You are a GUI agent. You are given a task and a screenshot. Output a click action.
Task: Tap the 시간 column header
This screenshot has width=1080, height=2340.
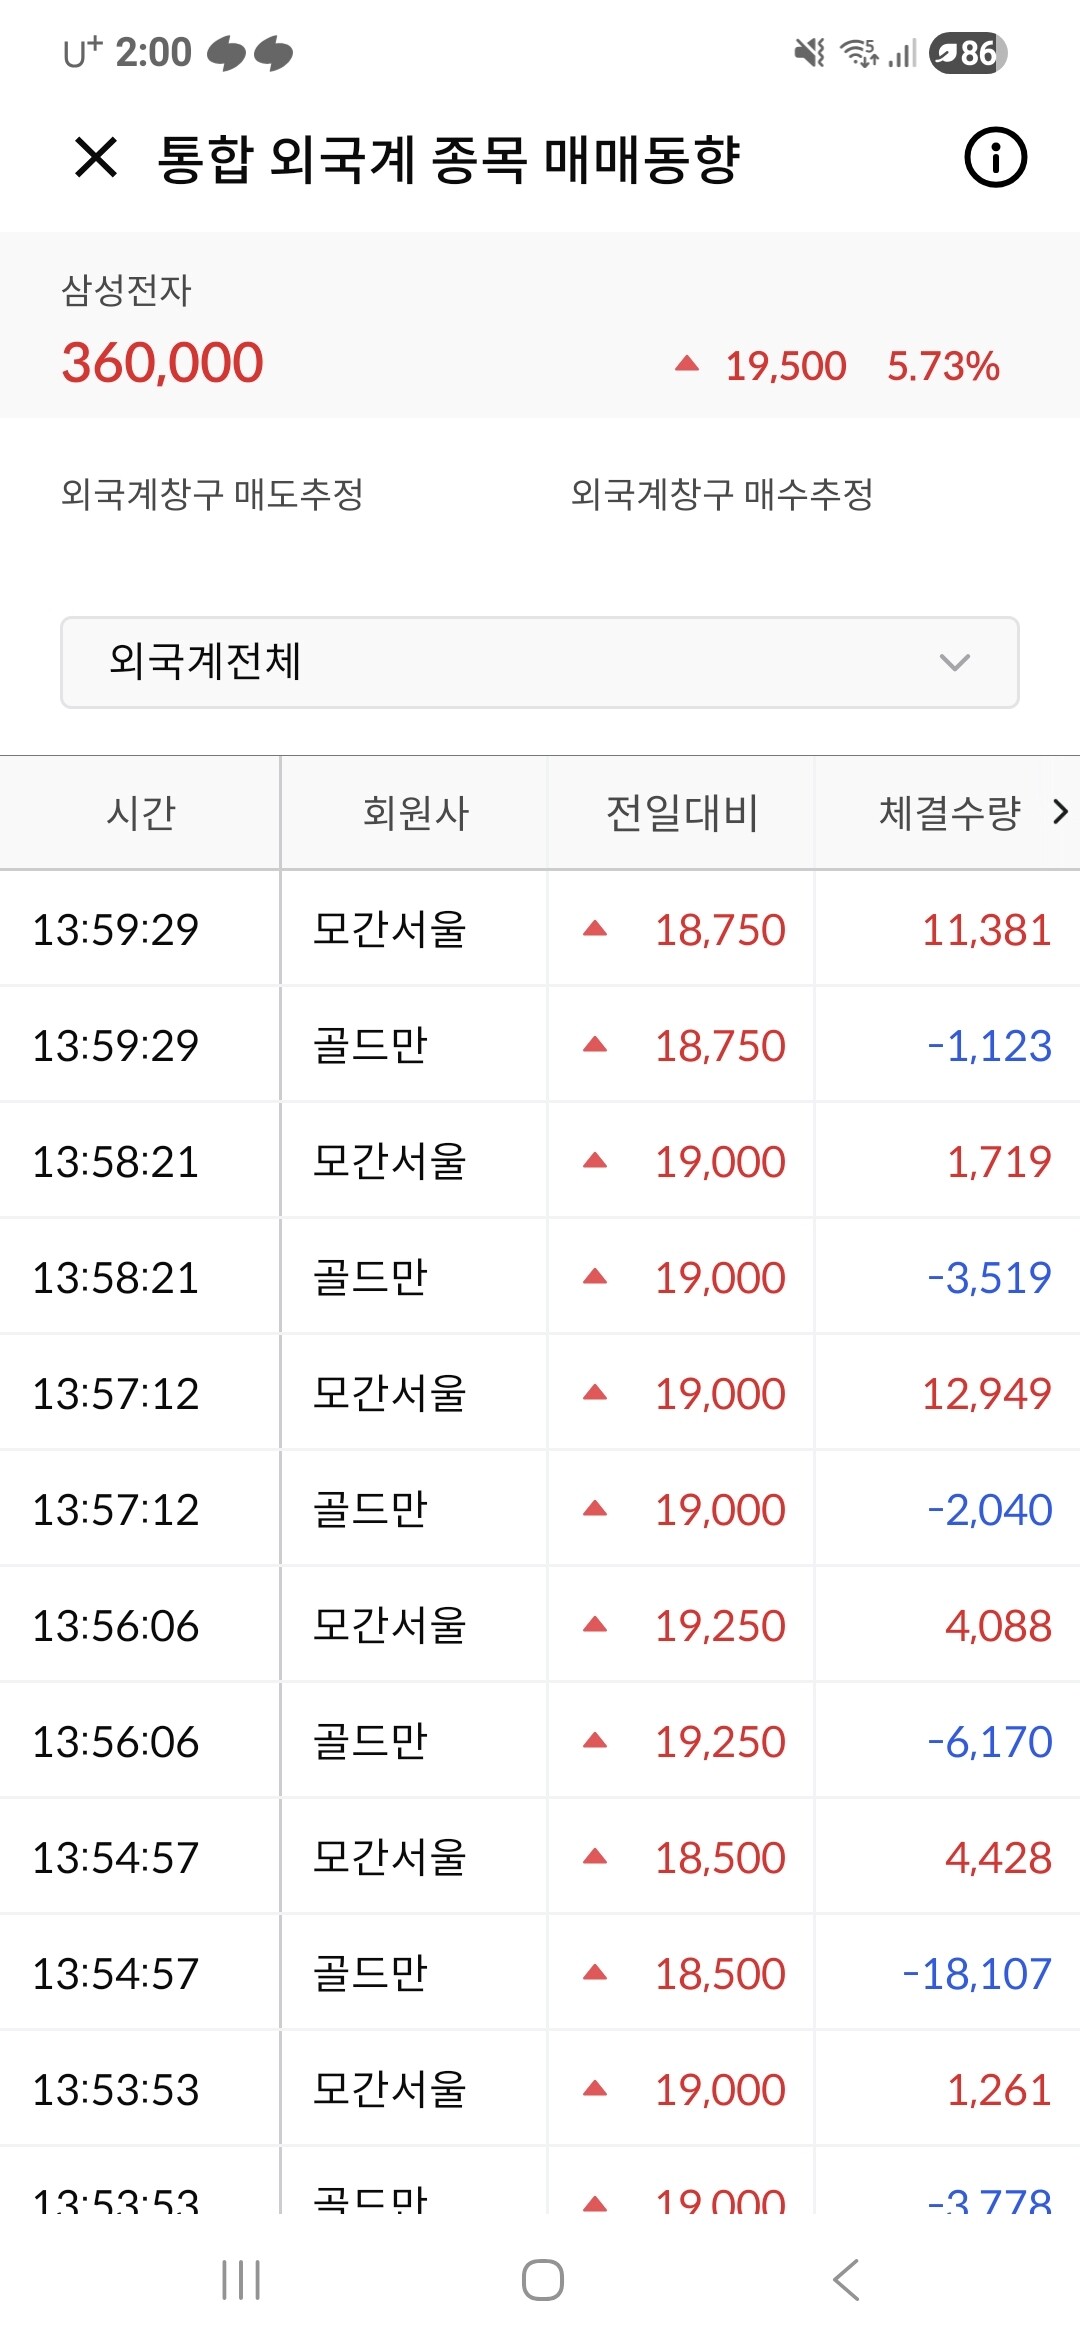coord(140,812)
